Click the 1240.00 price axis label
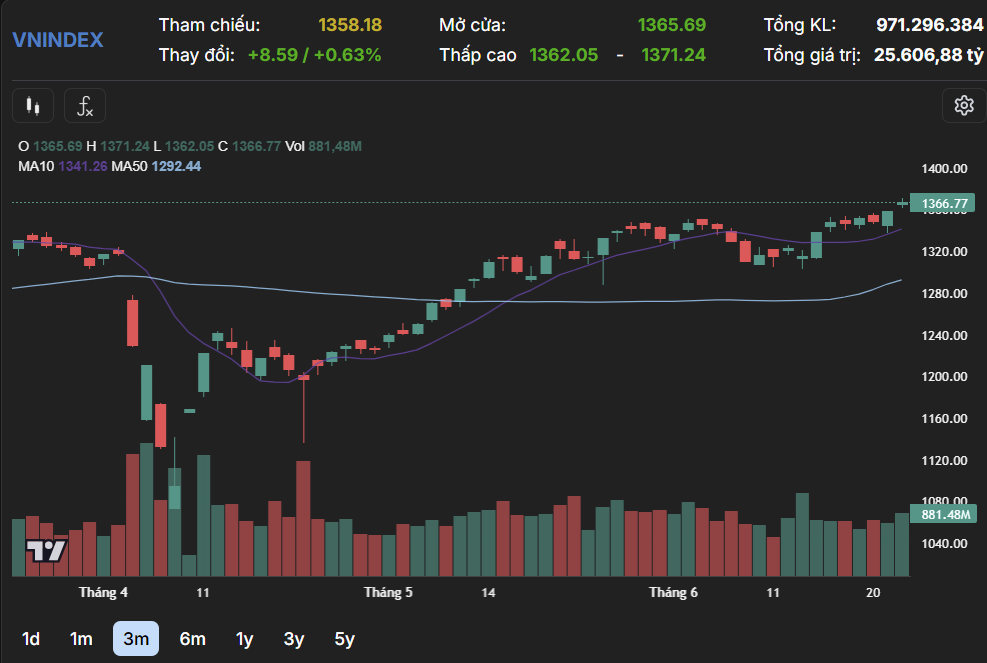Screen dimensions: 987x663 click(944, 335)
